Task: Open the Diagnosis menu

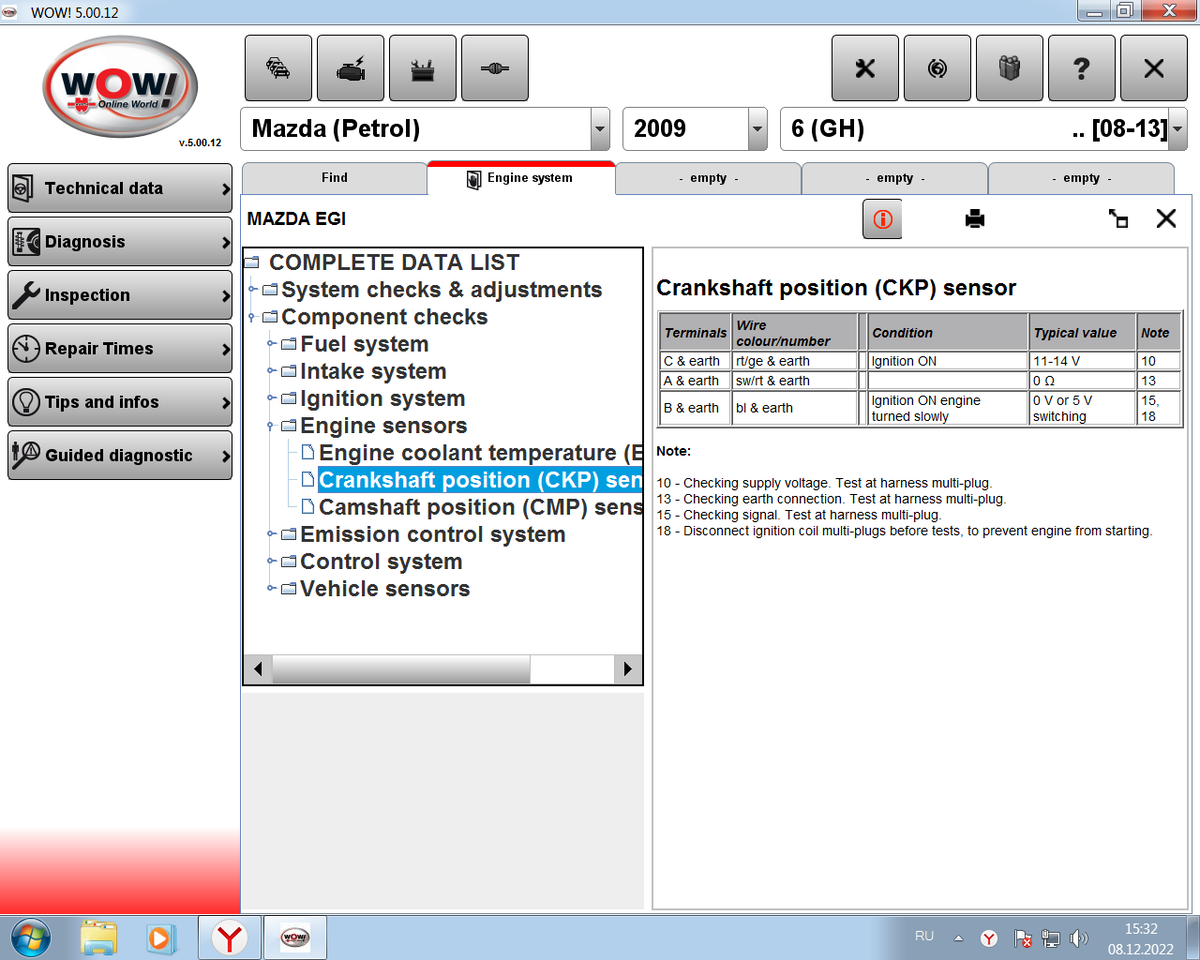Action: coord(120,242)
